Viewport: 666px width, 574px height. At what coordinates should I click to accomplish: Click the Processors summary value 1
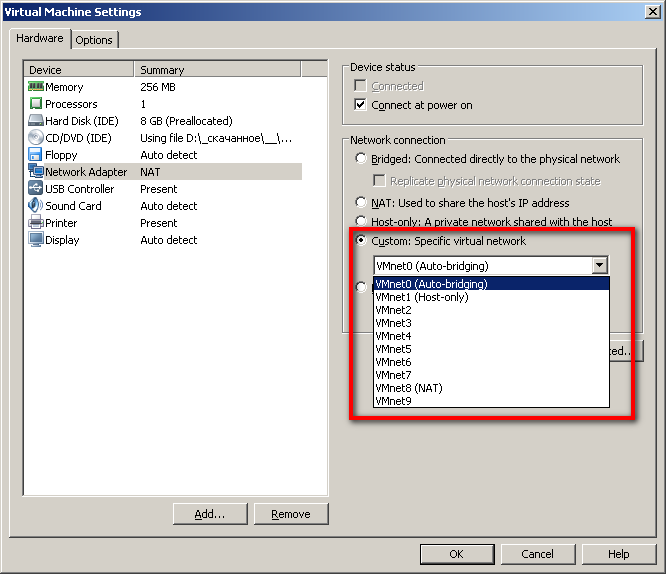pyautogui.click(x=143, y=104)
